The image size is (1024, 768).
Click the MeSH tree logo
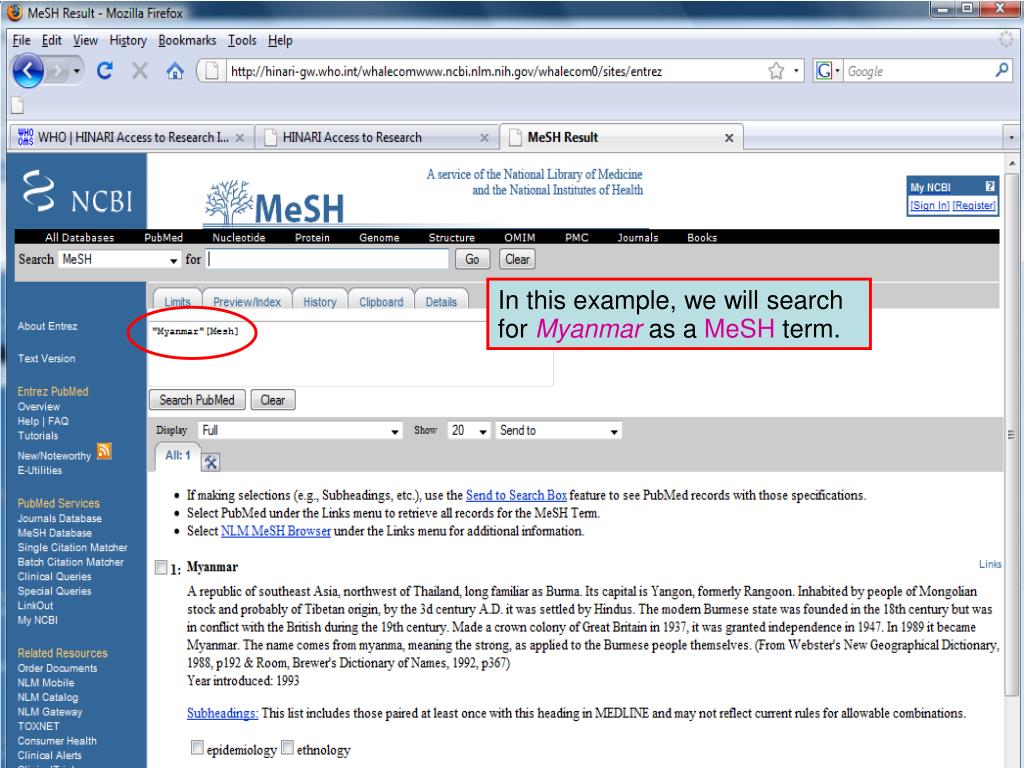274,202
